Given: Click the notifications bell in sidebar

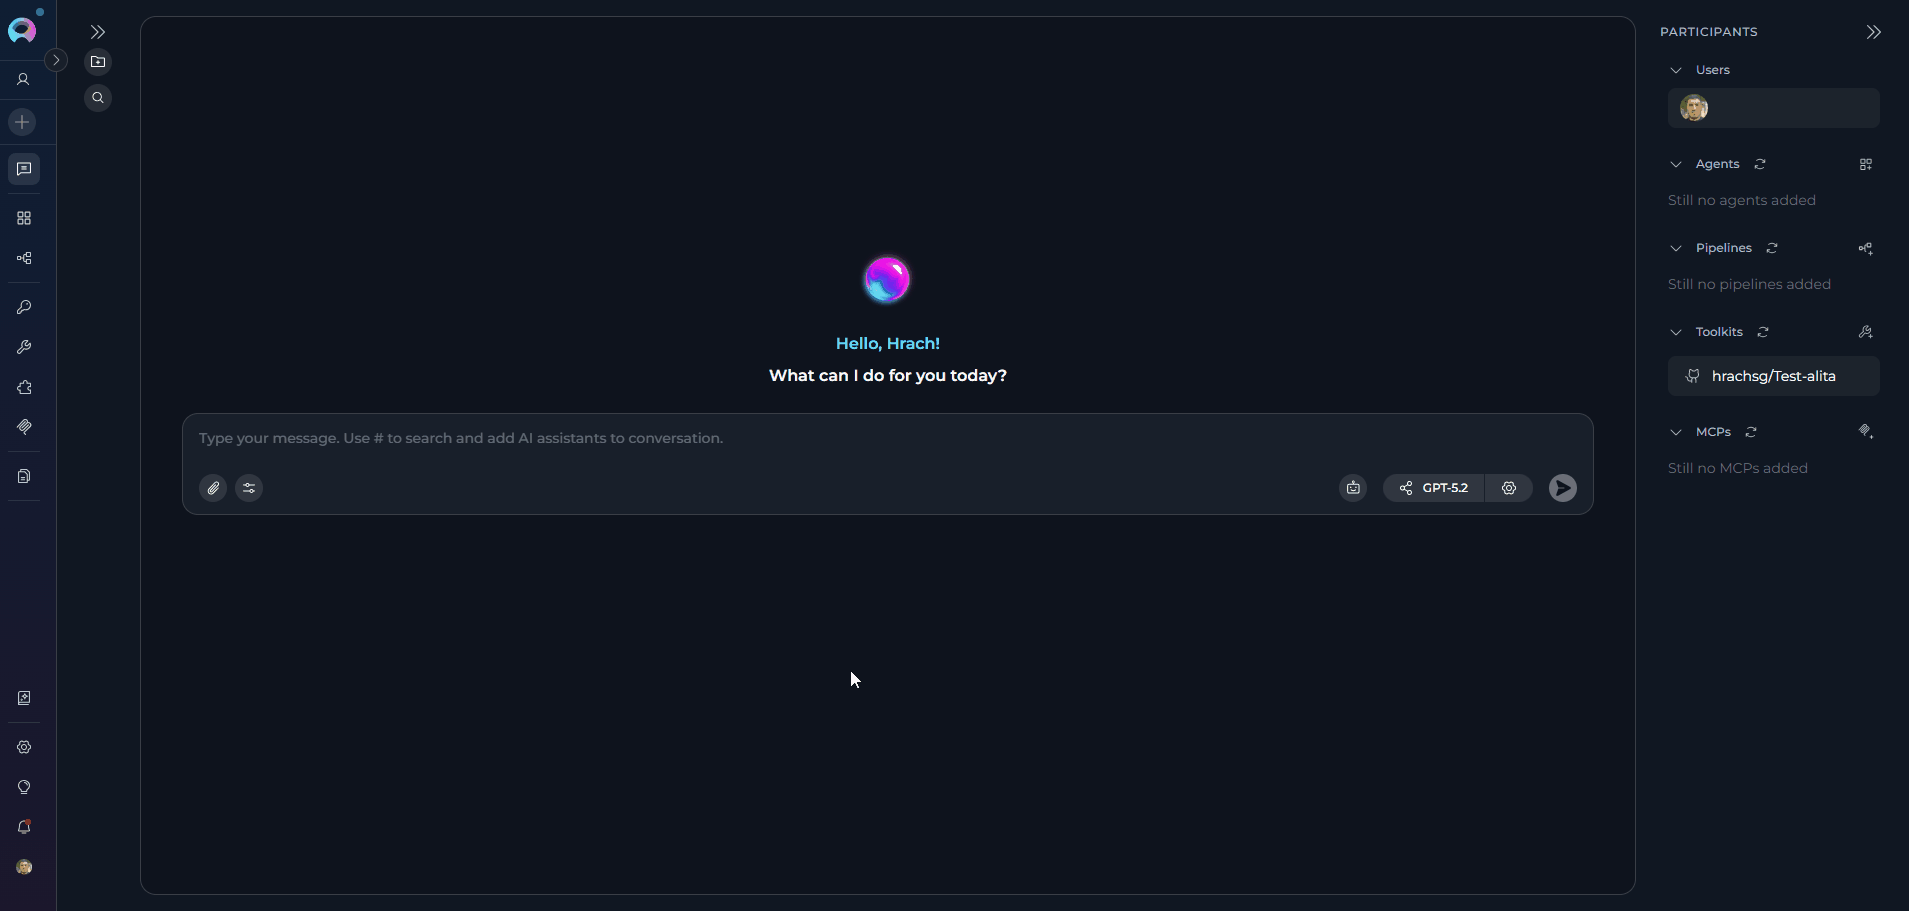Looking at the screenshot, I should point(24,827).
